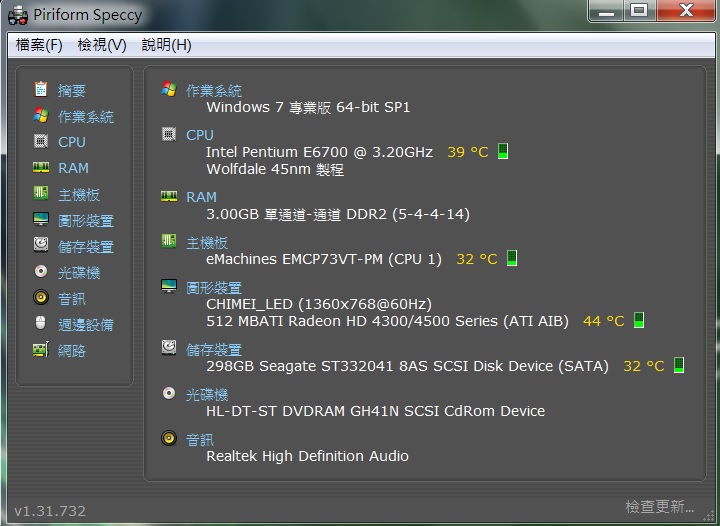Click the 主機板 heading in summary panel
720x526 pixels.
tap(207, 243)
